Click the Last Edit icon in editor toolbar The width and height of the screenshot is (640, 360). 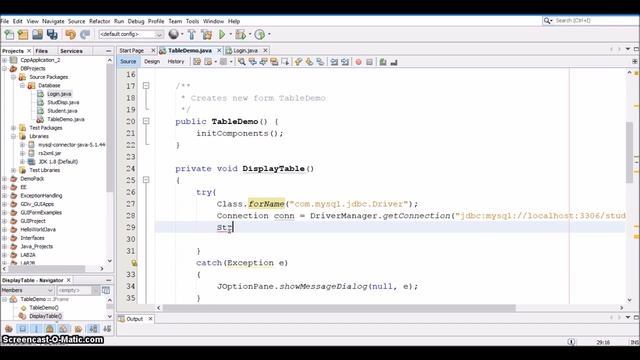197,62
